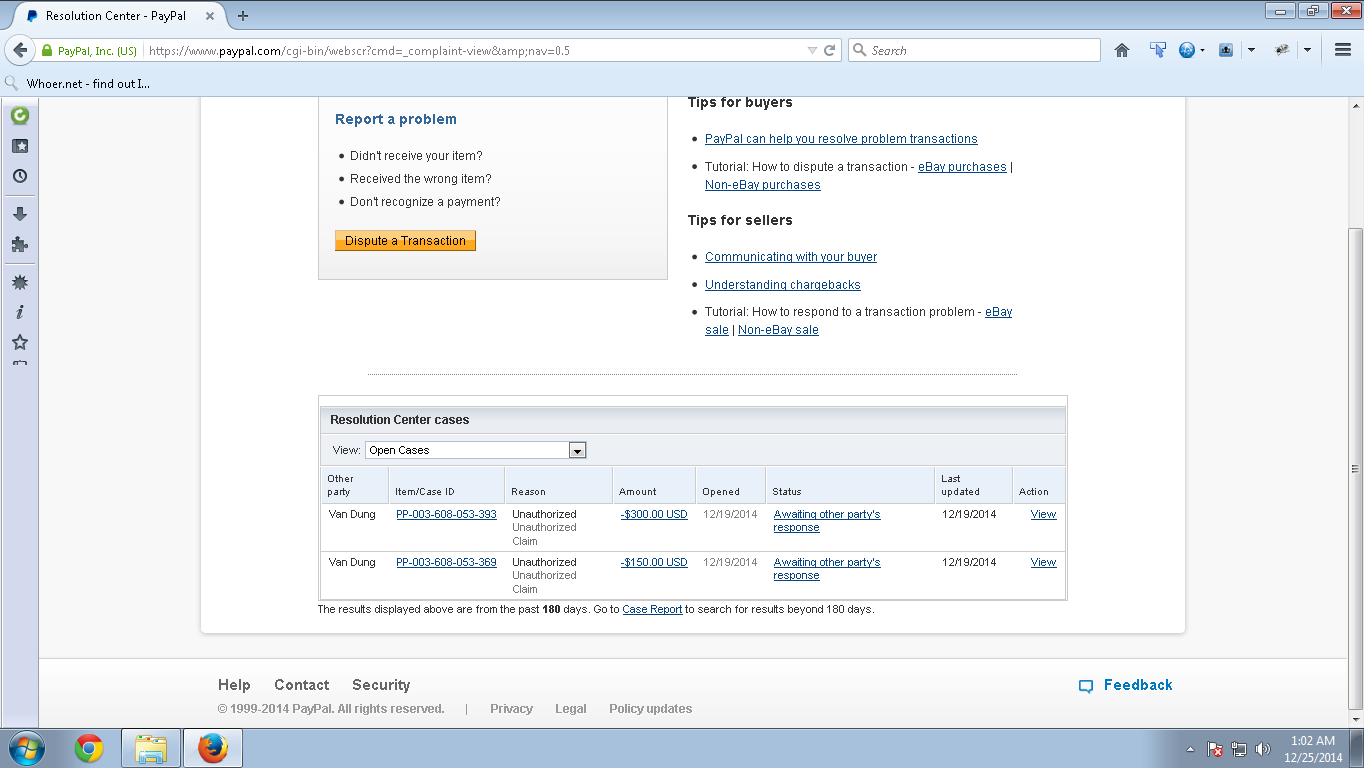
Task: Open the eBay purchases tutorial link
Action: 962,167
